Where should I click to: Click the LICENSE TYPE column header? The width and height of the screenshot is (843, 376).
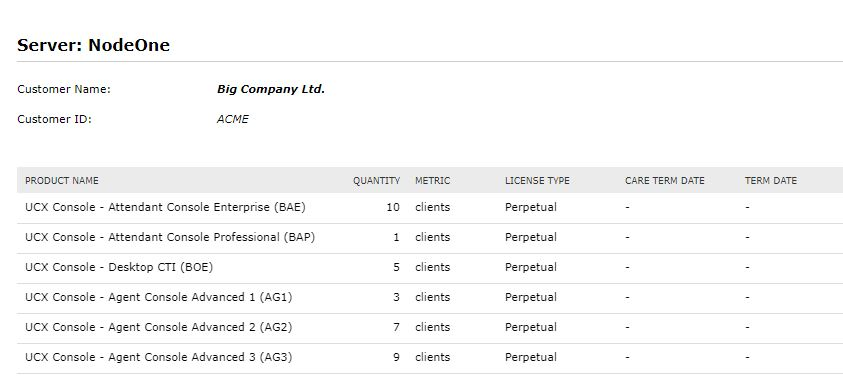537,181
